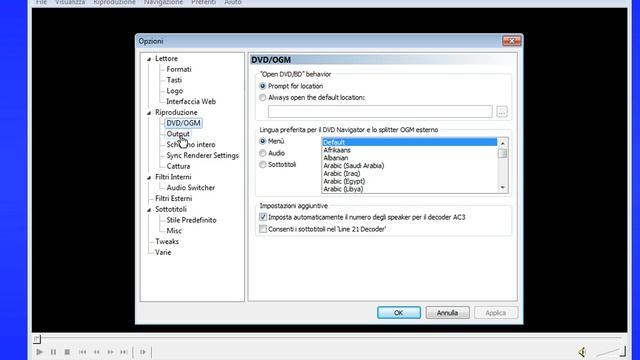Click the volume slider handle
640x360 pixels.
pyautogui.click(x=623, y=351)
